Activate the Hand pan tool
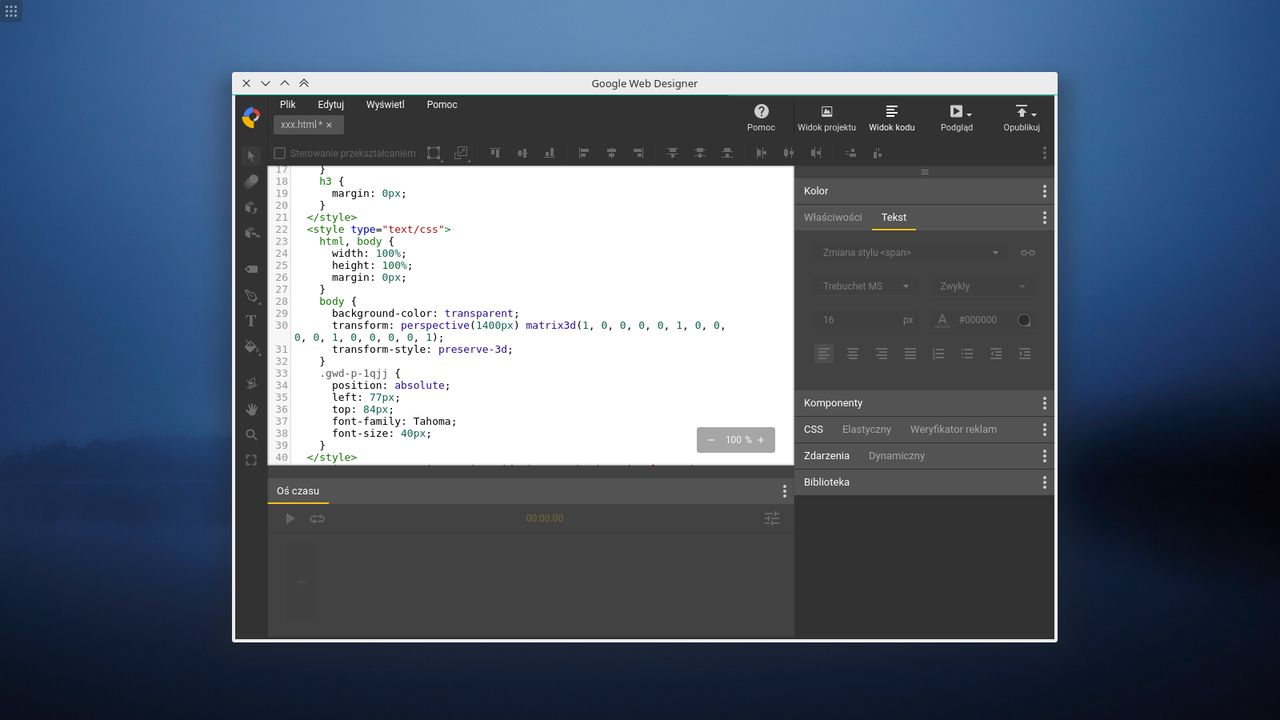The width and height of the screenshot is (1280, 720). click(251, 409)
